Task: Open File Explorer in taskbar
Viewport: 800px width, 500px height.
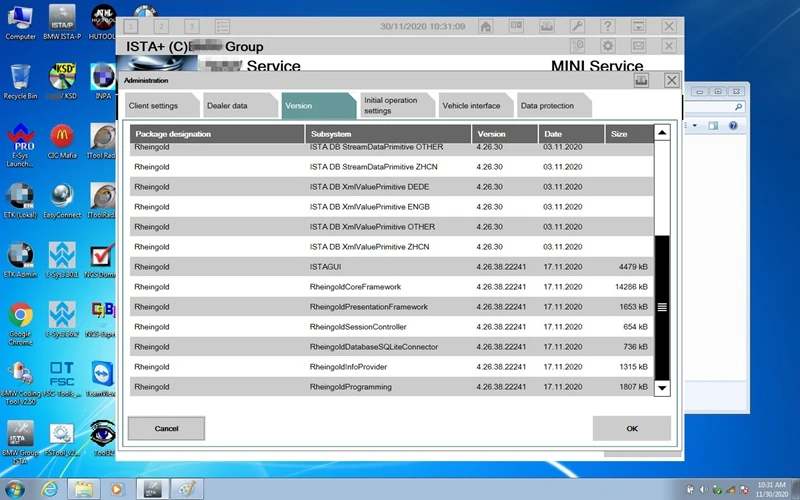Action: tap(84, 489)
